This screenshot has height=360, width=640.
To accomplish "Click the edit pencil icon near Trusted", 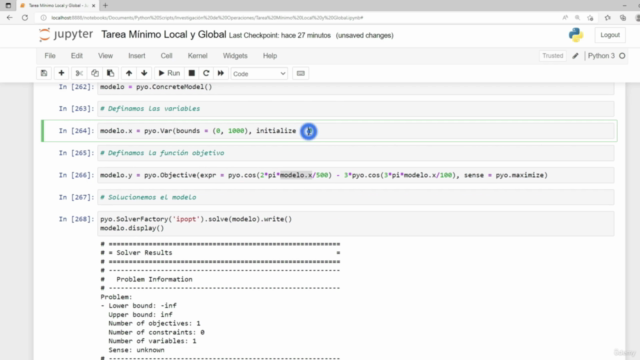I will (576, 56).
